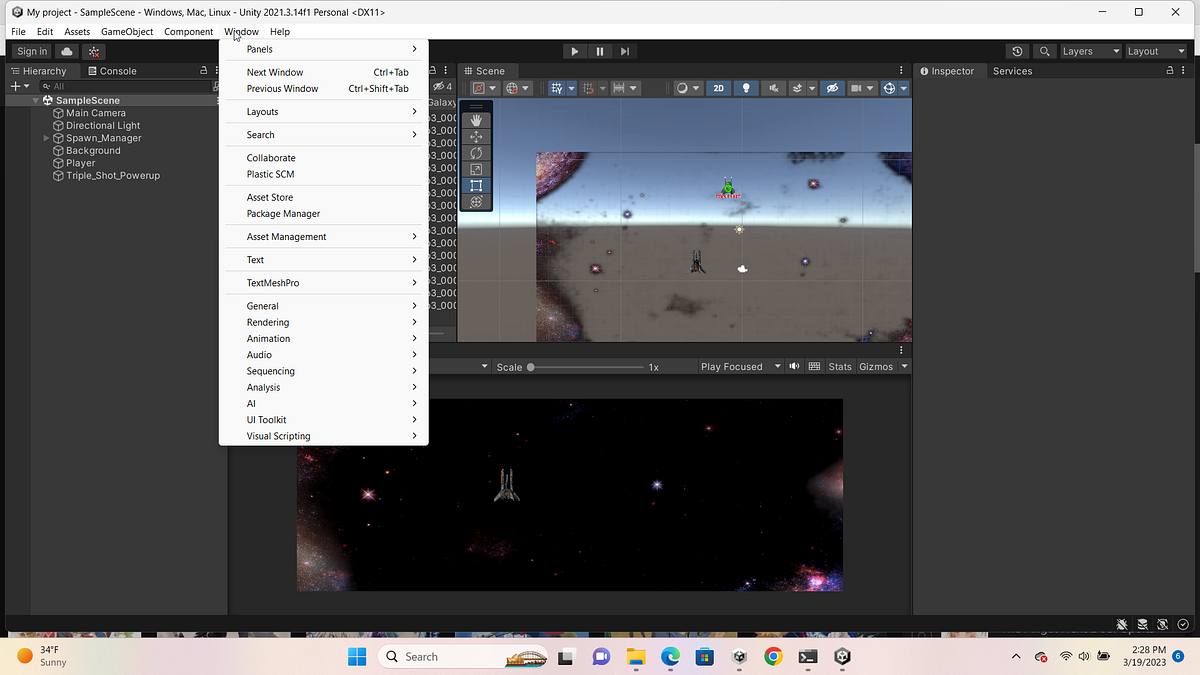Toggle audio muting in the Scene toolbar
This screenshot has width=1200, height=675.
(x=773, y=88)
